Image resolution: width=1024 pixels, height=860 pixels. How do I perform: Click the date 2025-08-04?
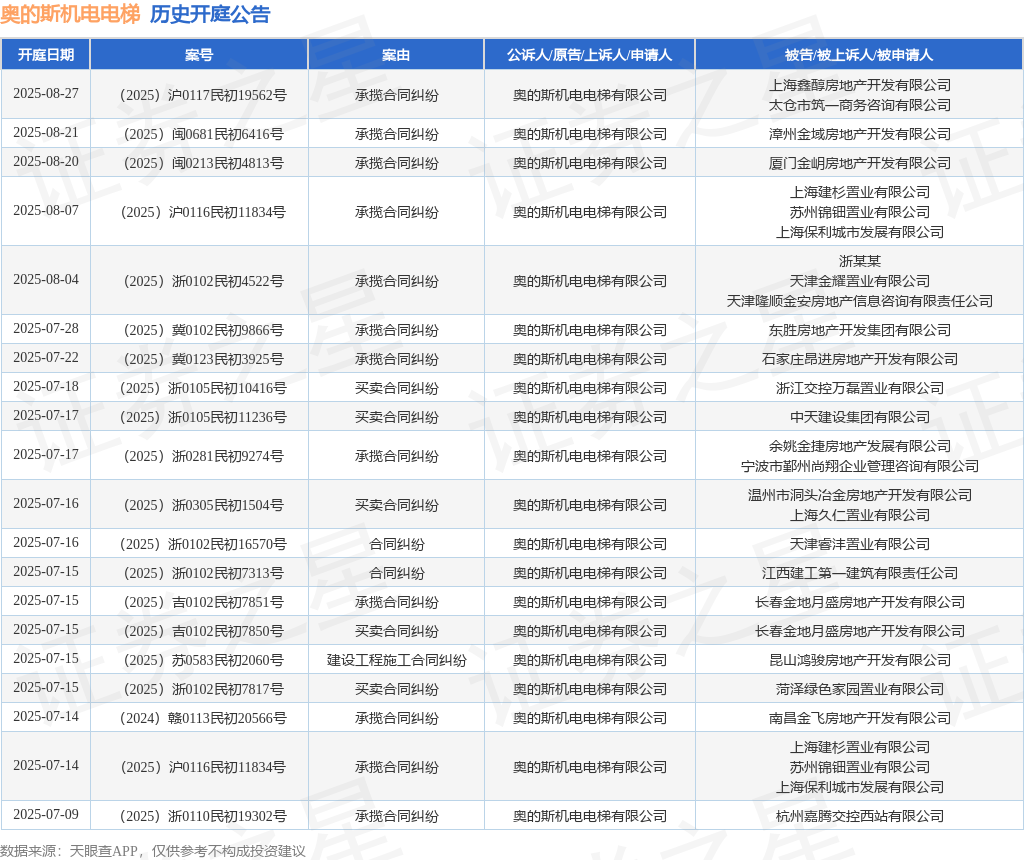[46, 279]
